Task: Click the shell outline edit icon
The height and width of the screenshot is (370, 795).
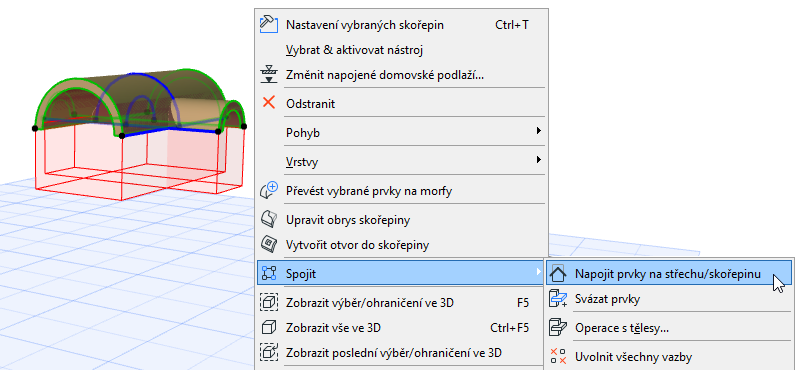Action: pos(268,219)
